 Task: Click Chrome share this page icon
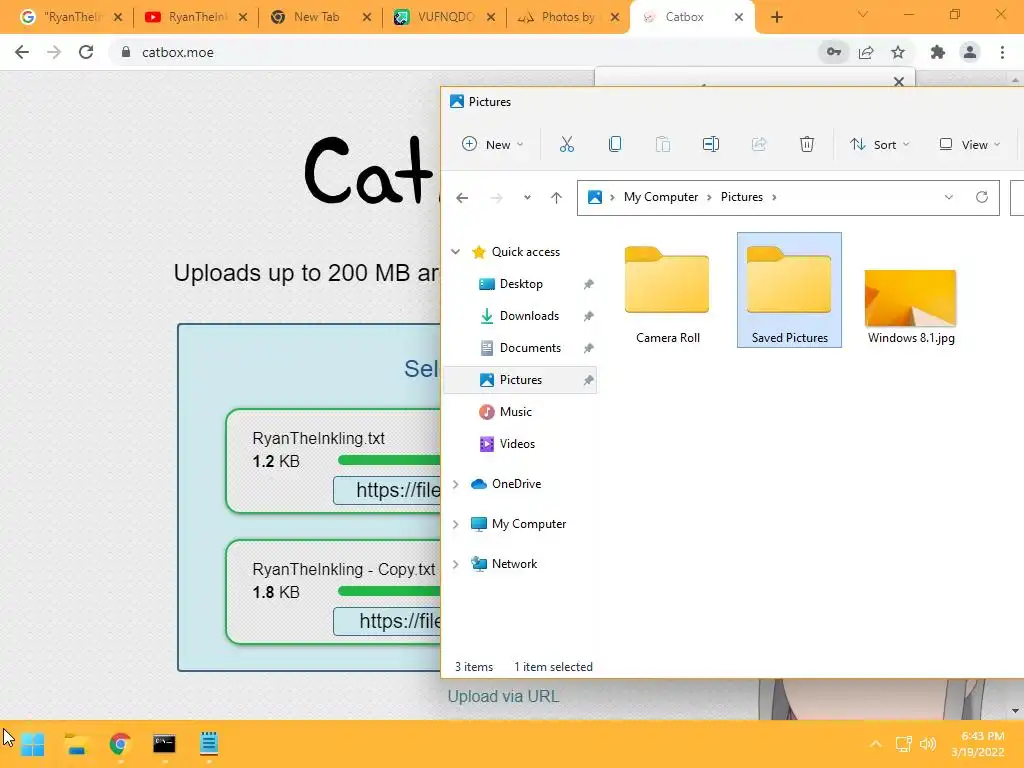click(x=866, y=52)
